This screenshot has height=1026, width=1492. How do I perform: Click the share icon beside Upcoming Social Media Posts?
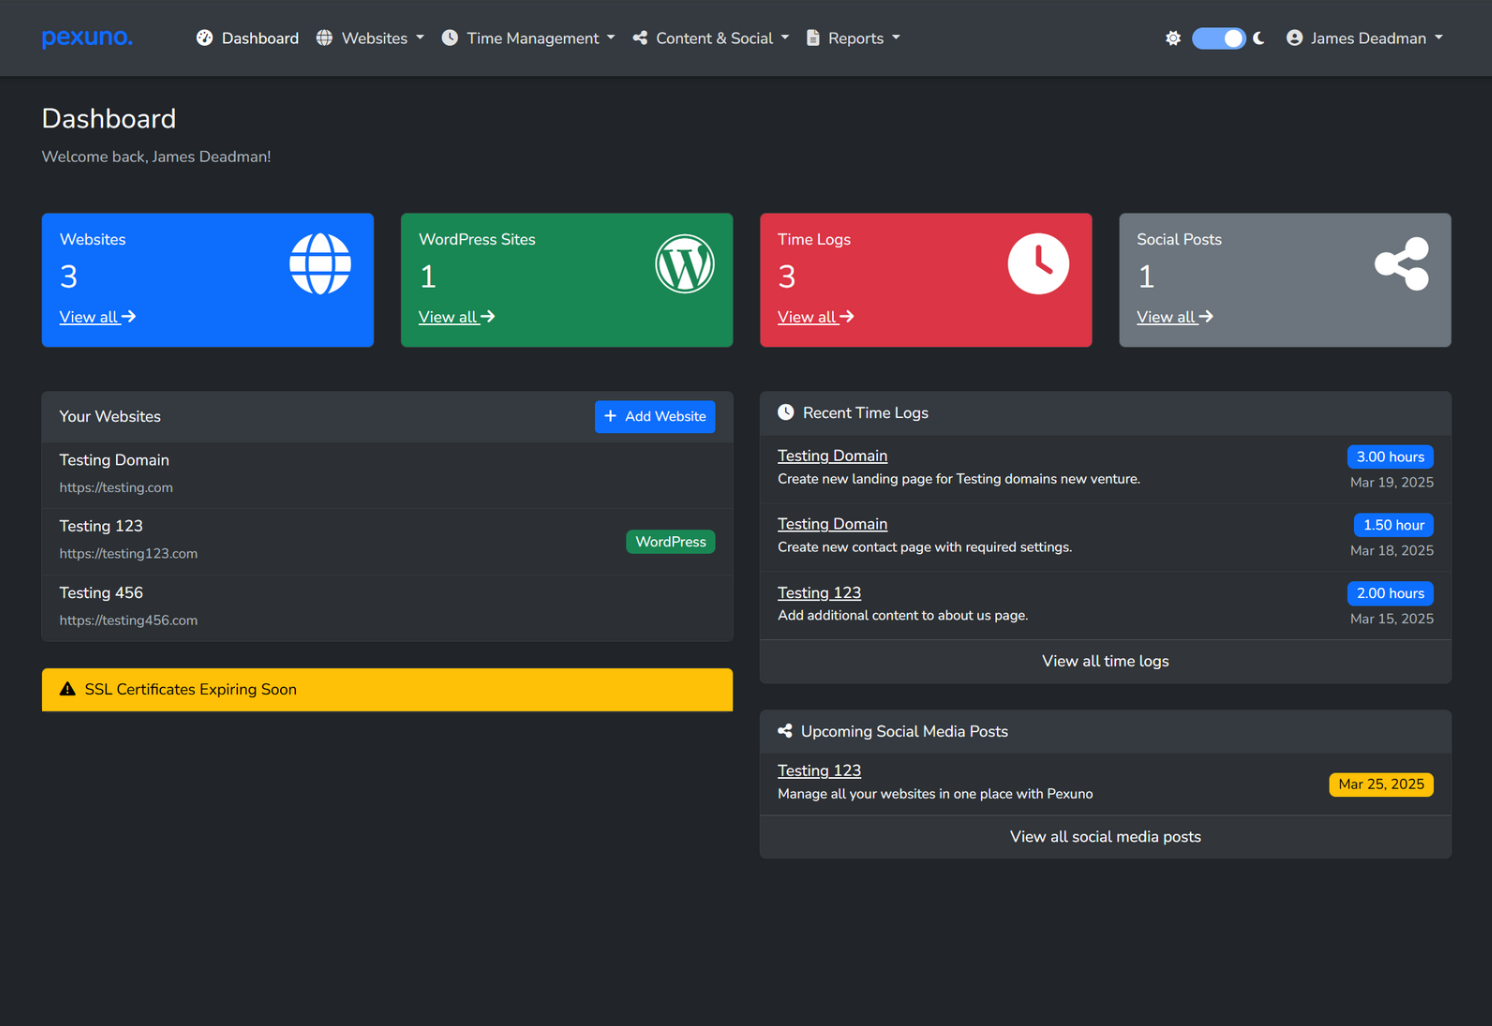pyautogui.click(x=785, y=731)
